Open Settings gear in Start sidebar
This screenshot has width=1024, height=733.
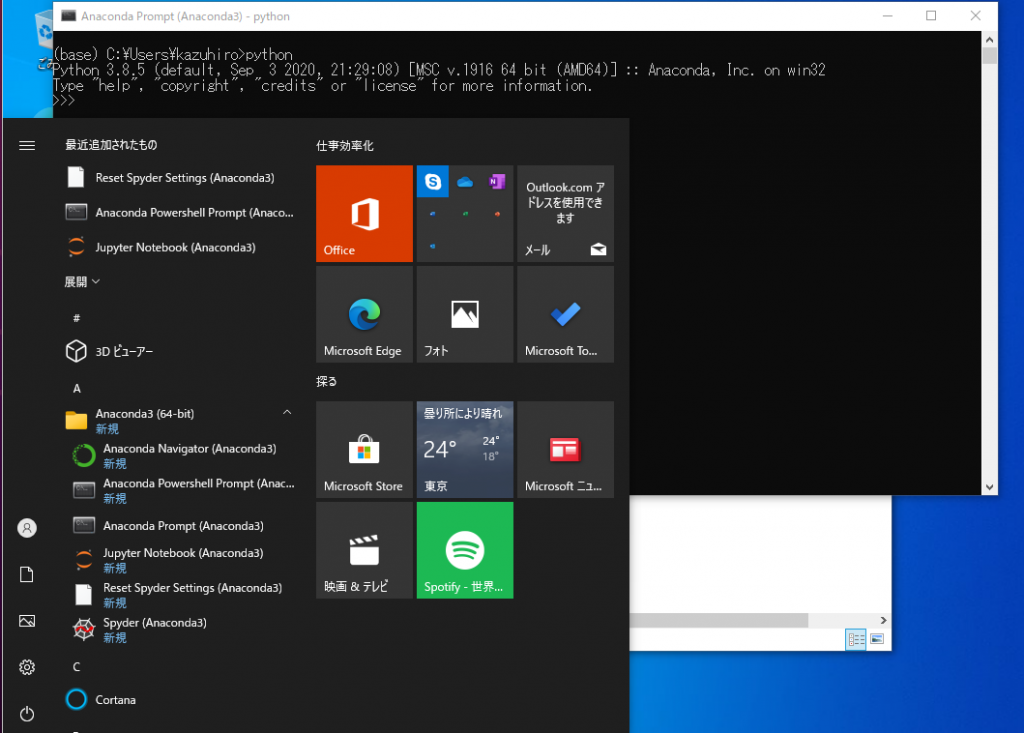(x=27, y=667)
